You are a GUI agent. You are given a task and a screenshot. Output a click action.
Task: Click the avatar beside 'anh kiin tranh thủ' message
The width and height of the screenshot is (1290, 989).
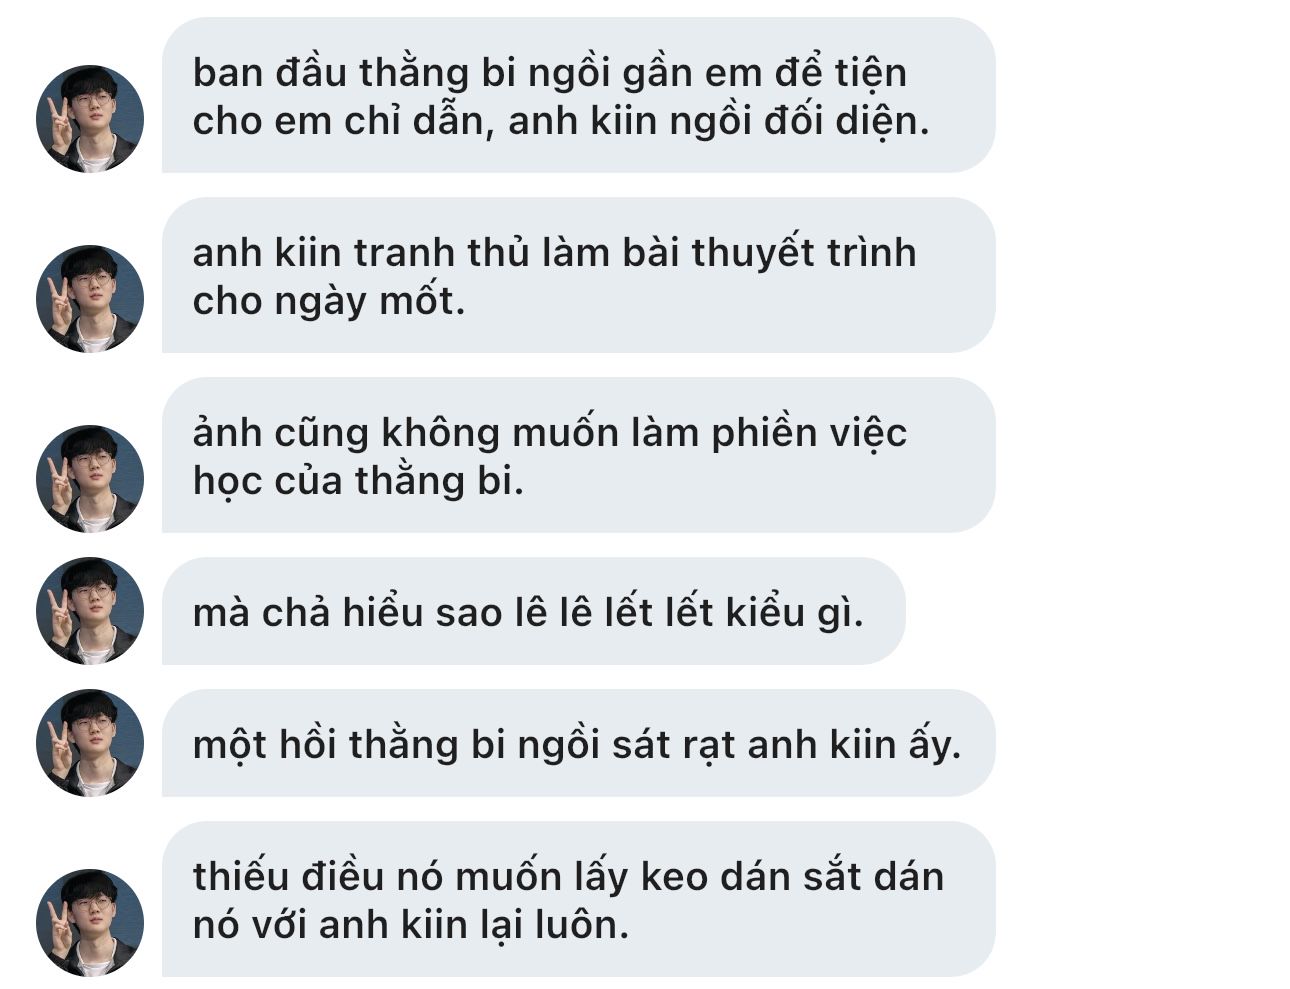tap(90, 299)
